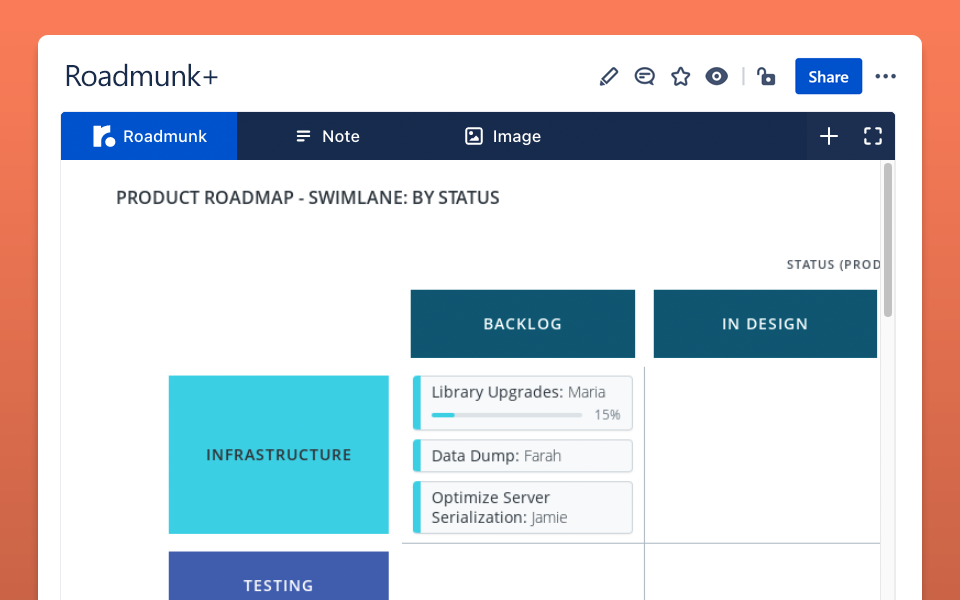
Task: Click the plus add icon
Action: point(829,136)
